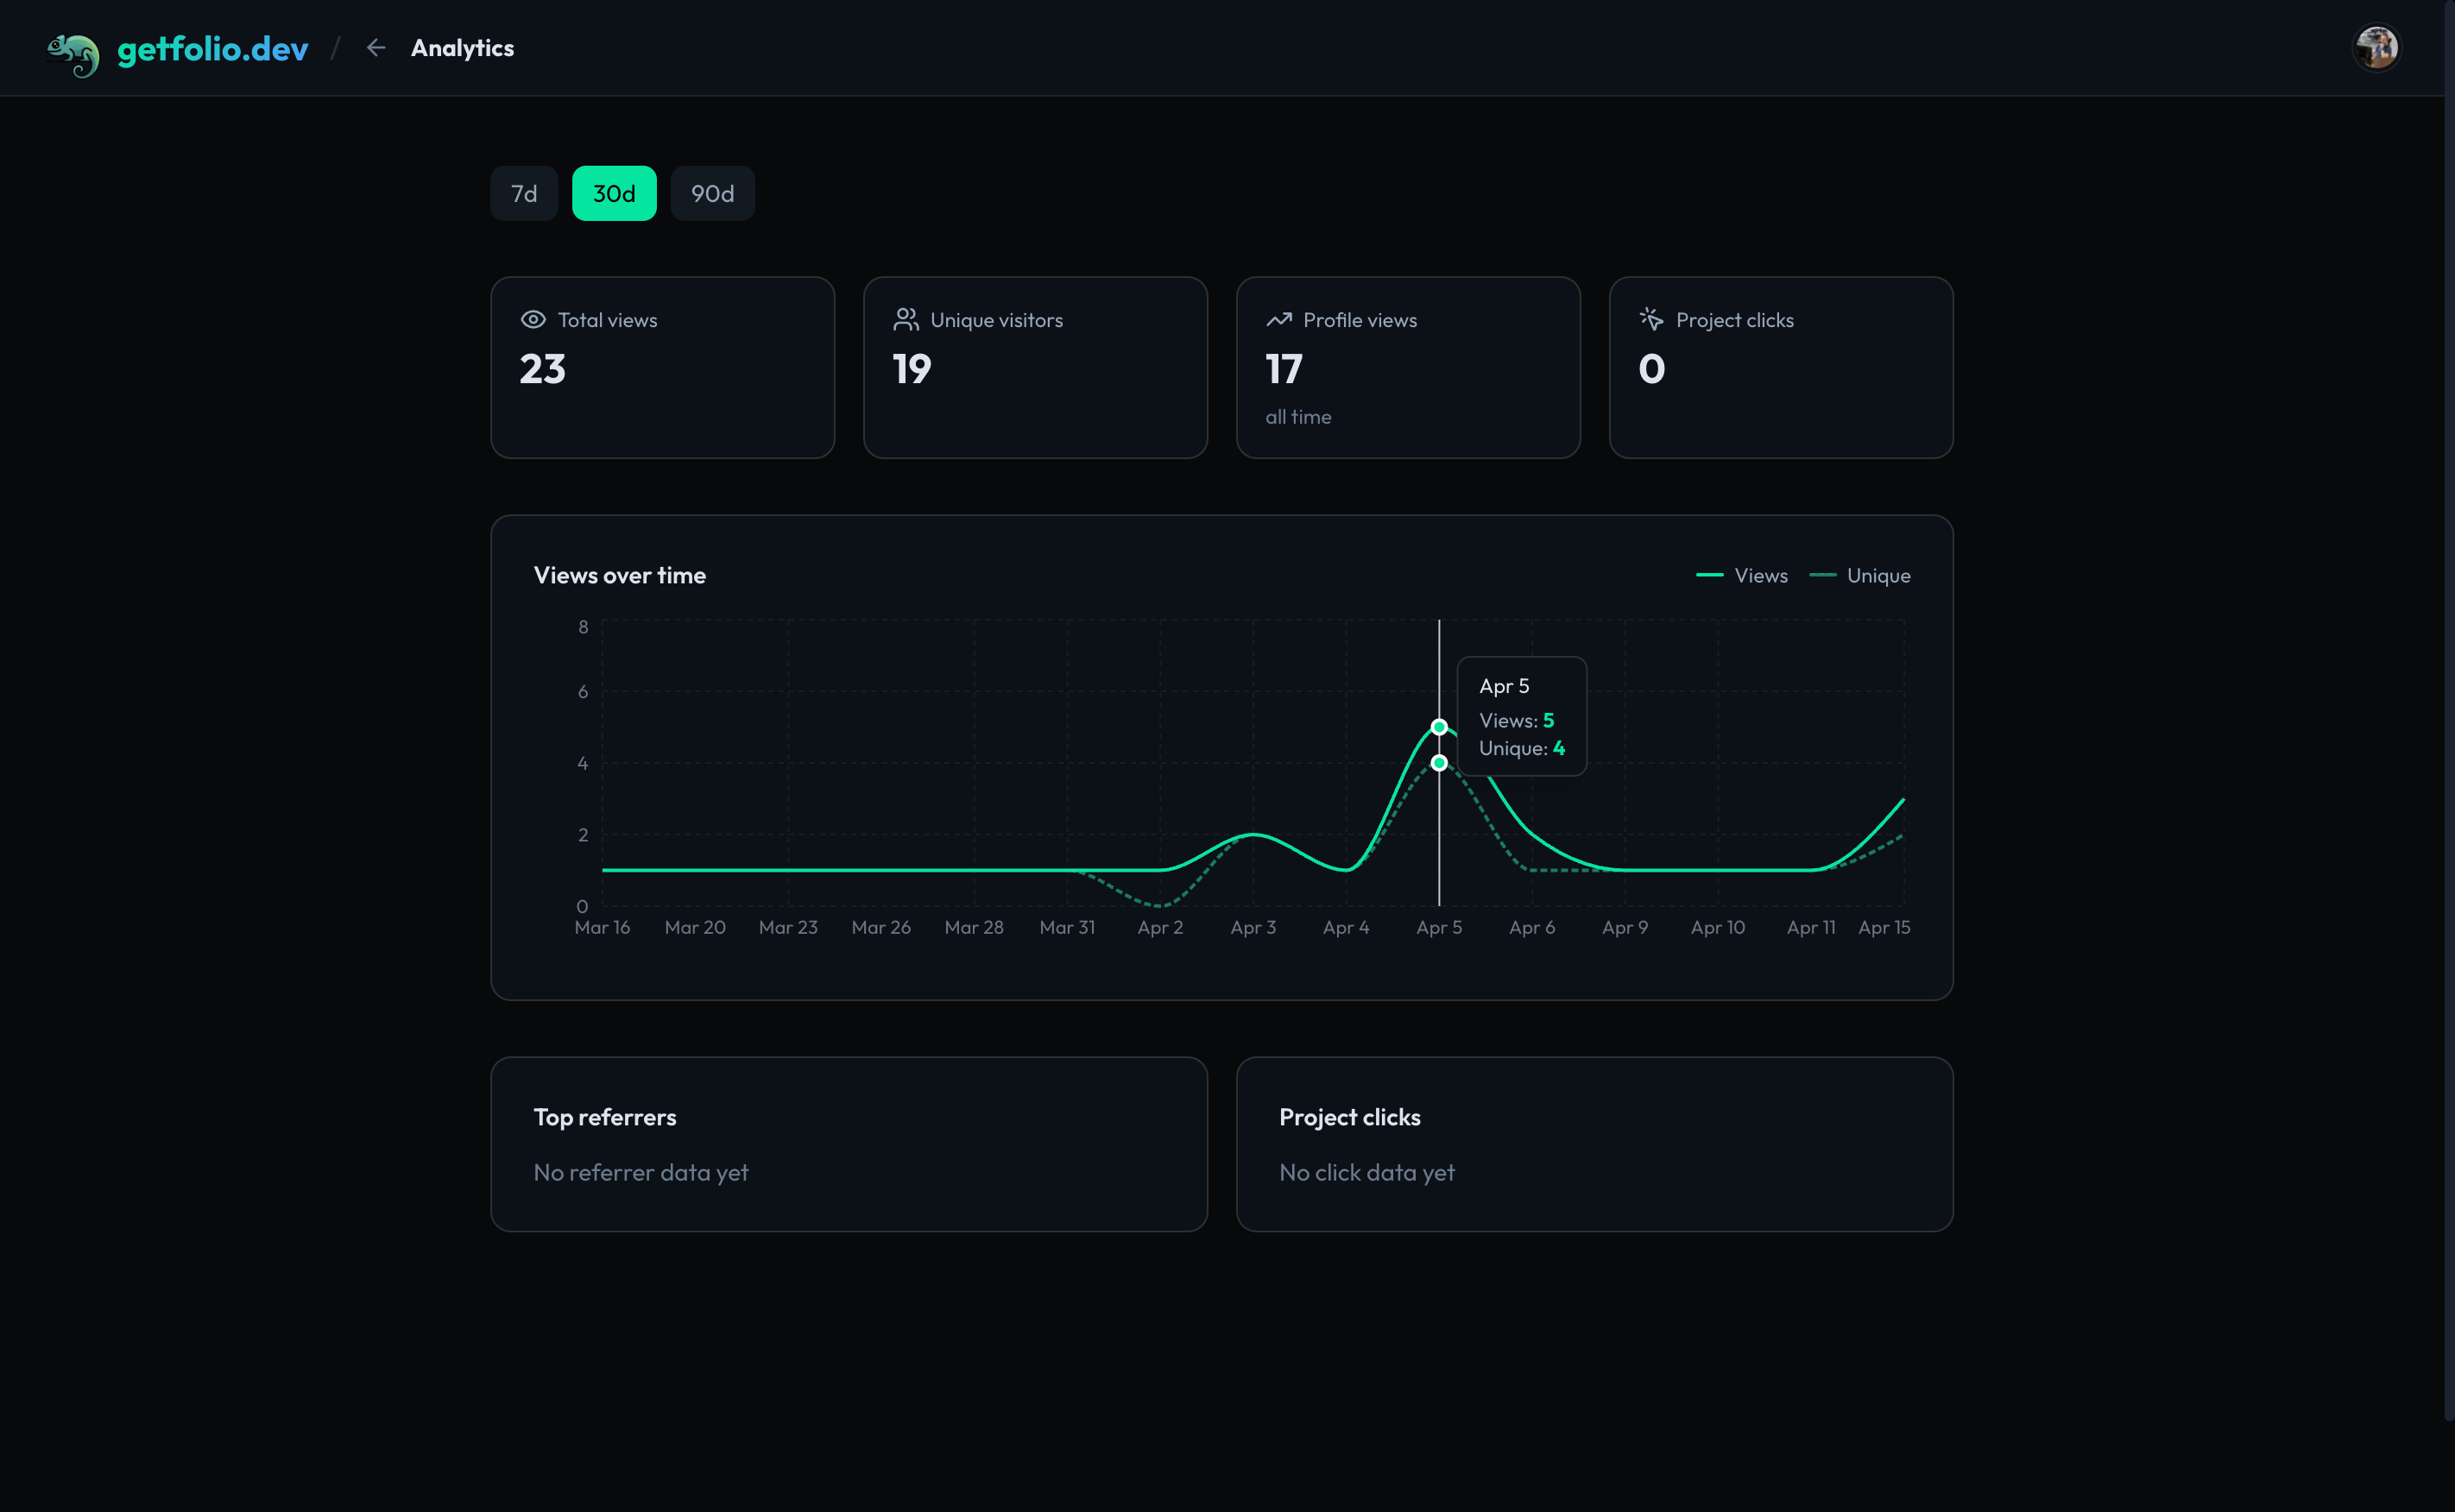Click the back arrow next to Analytics
The width and height of the screenshot is (2455, 1512).
tap(375, 47)
